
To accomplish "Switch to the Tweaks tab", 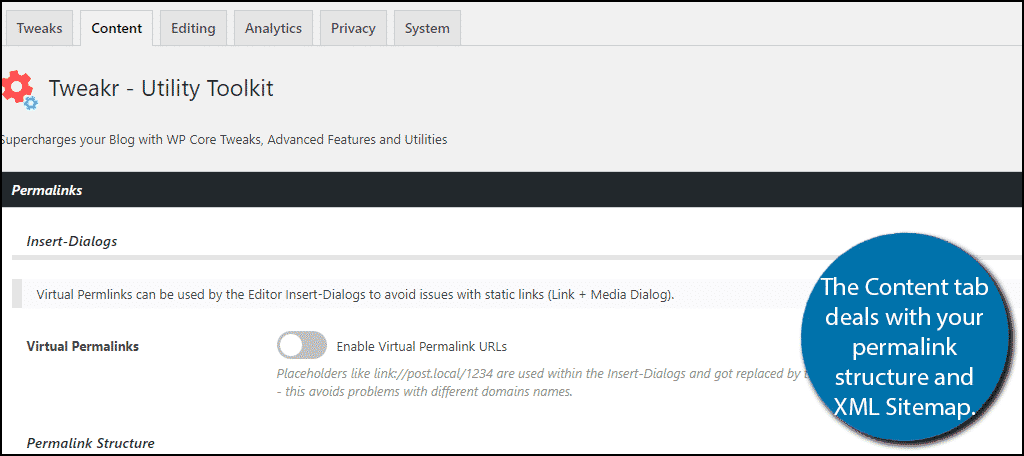I will tap(39, 28).
